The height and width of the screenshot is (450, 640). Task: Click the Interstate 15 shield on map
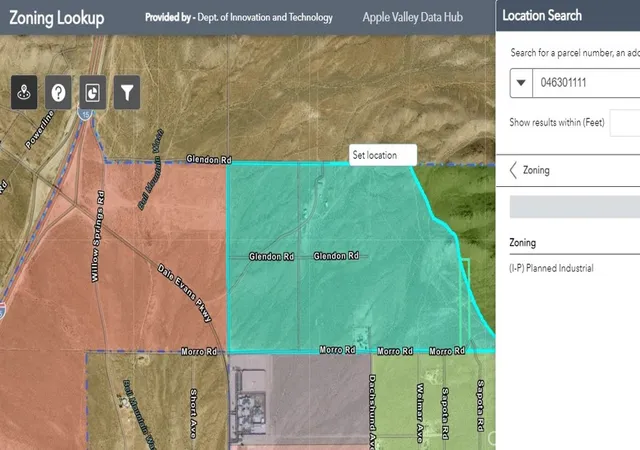(84, 114)
